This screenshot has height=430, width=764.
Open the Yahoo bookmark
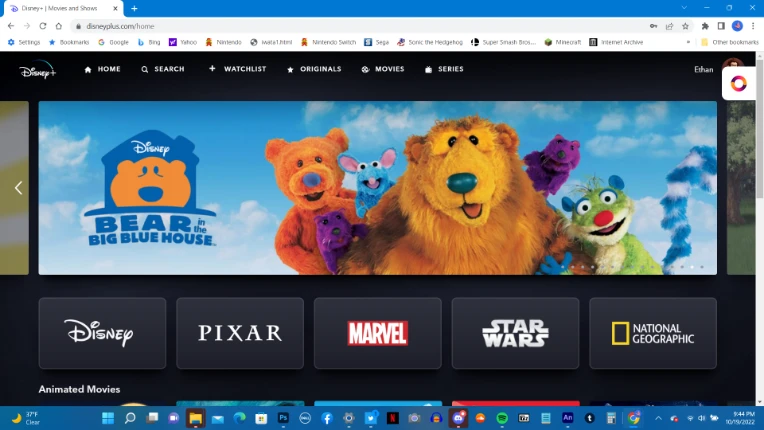click(x=183, y=42)
